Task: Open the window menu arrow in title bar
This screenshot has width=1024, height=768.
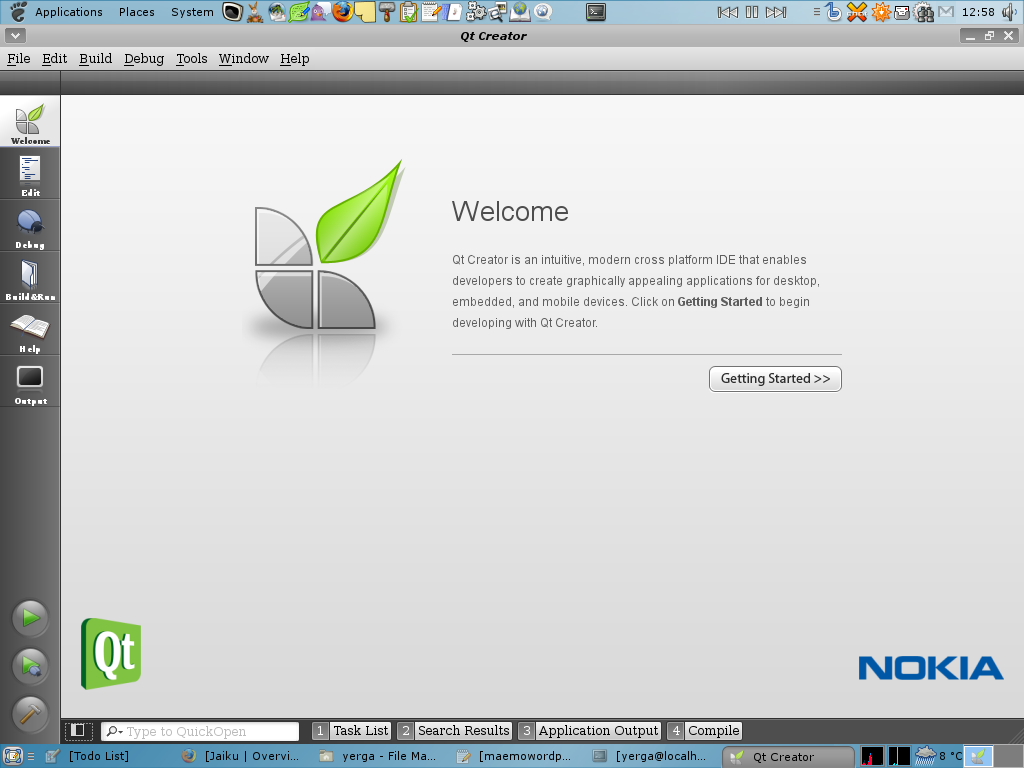Action: [12, 36]
